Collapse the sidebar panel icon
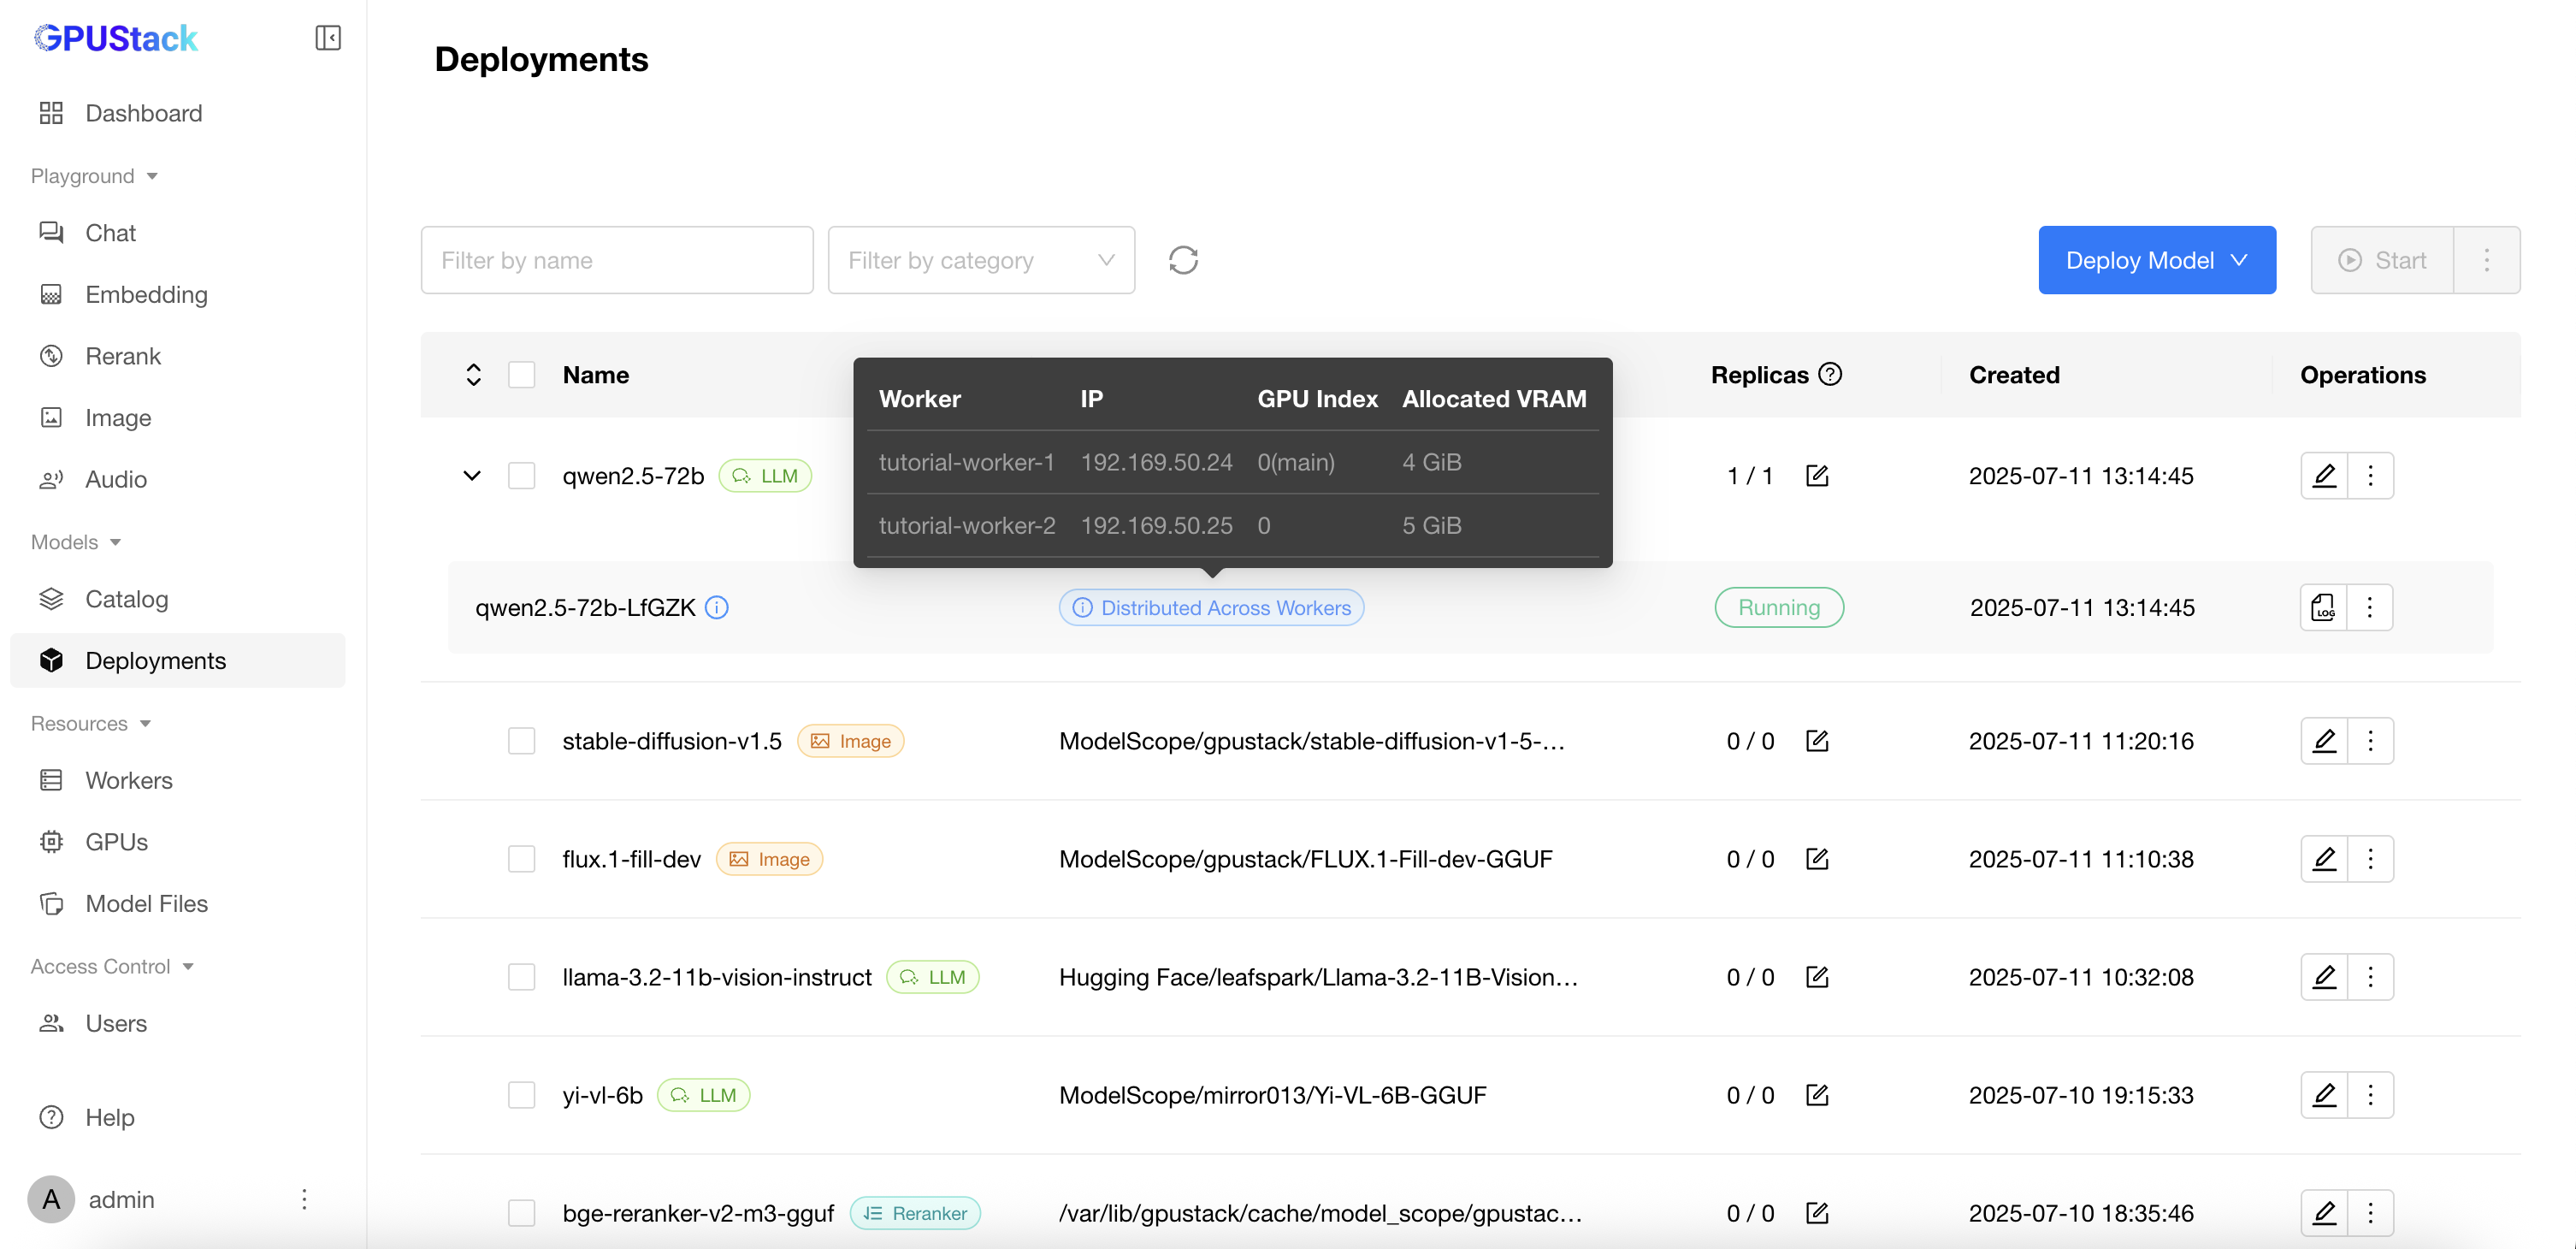 (327, 38)
